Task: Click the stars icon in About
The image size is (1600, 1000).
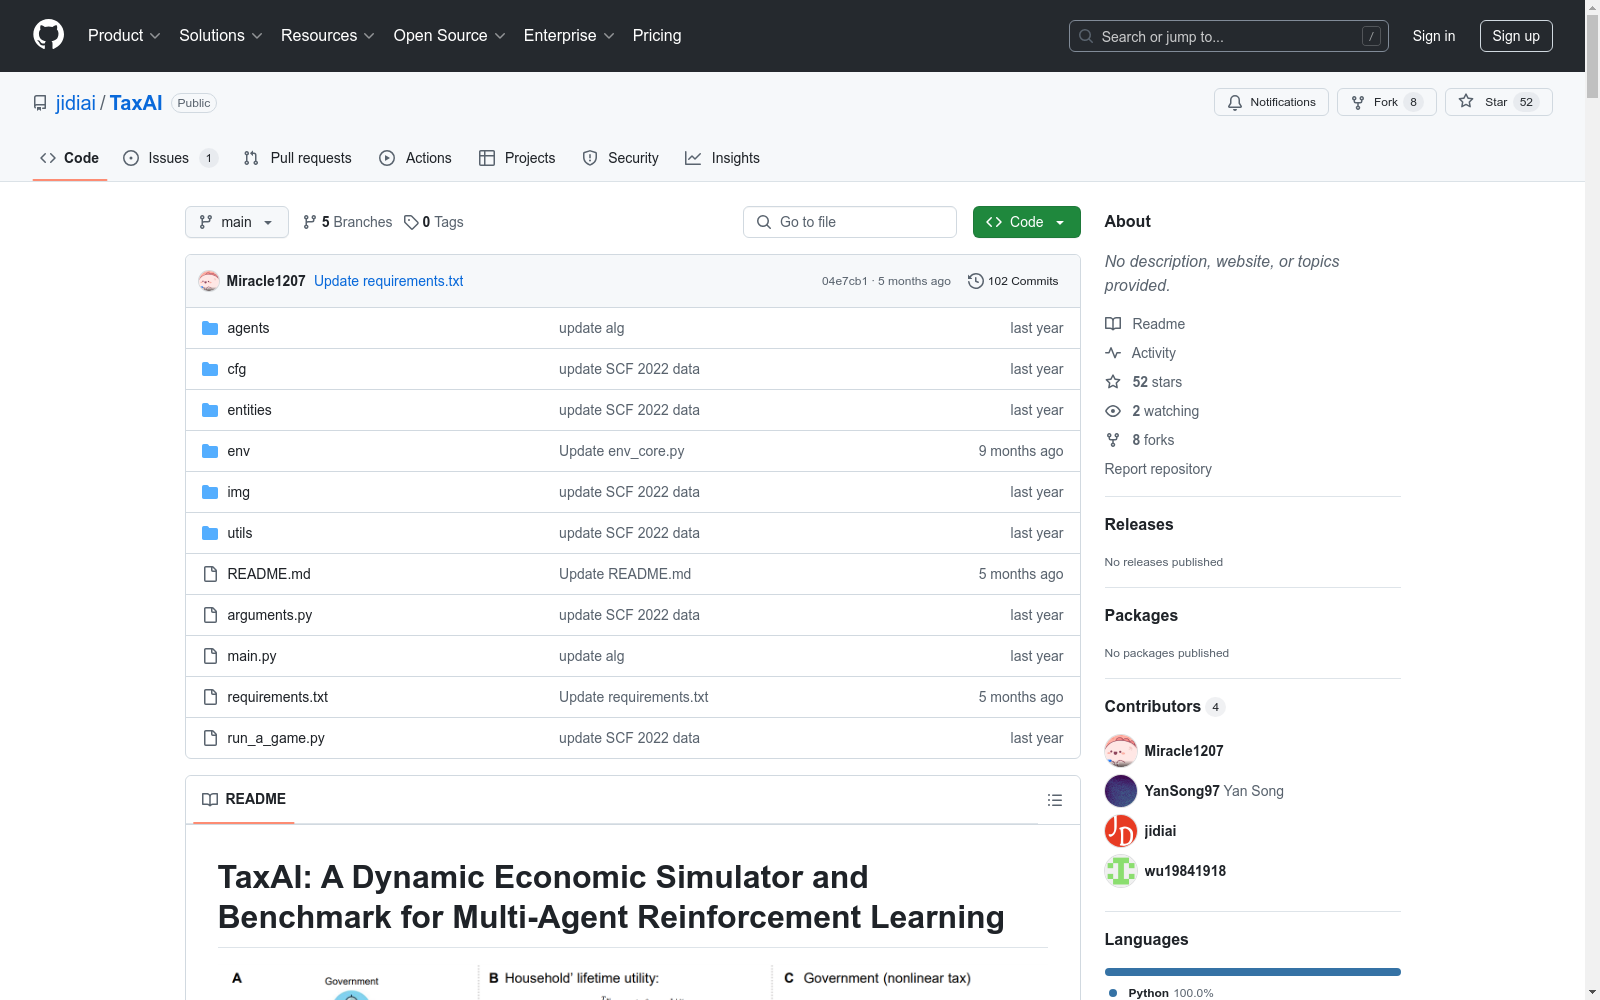Action: tap(1113, 382)
